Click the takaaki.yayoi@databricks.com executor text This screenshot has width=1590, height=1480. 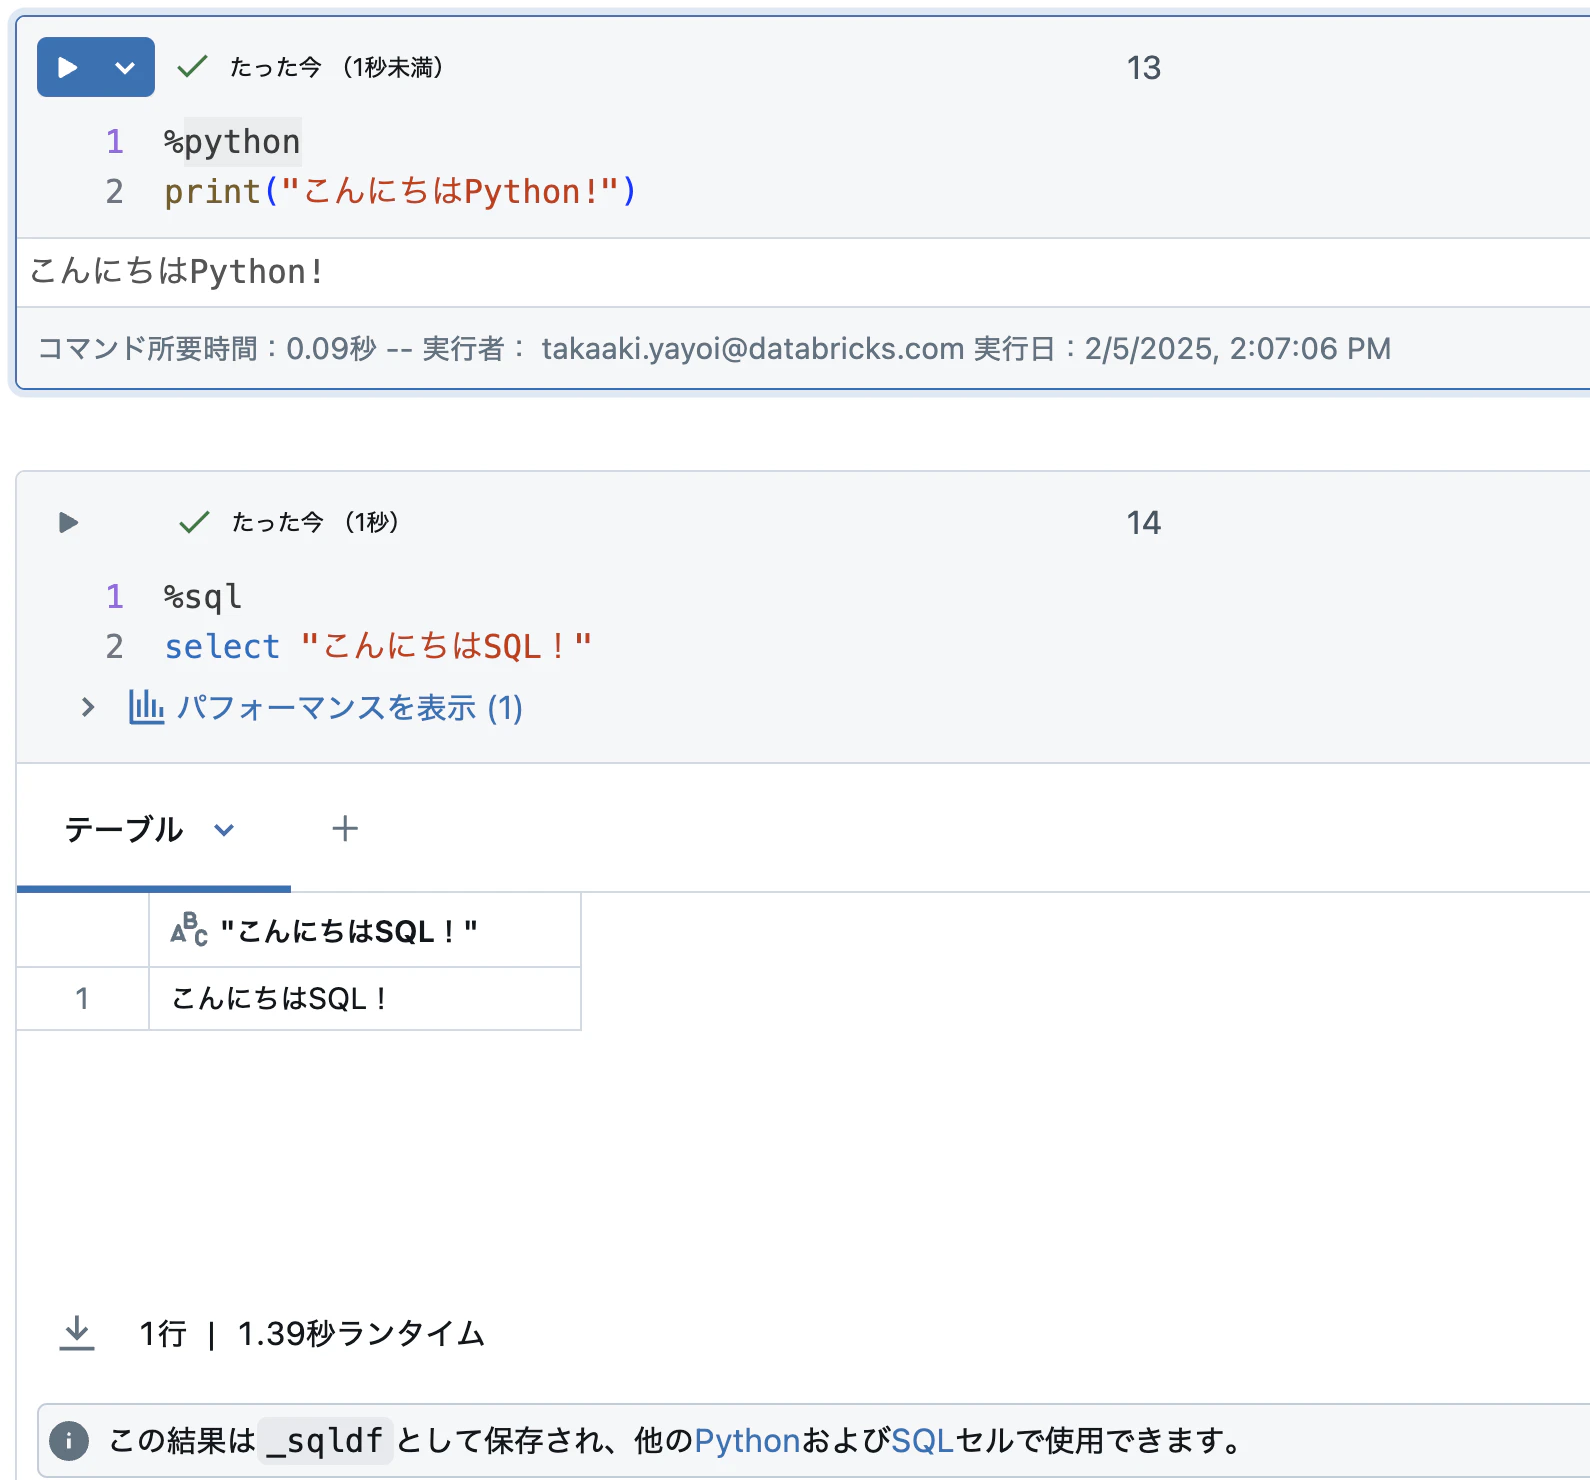click(753, 348)
